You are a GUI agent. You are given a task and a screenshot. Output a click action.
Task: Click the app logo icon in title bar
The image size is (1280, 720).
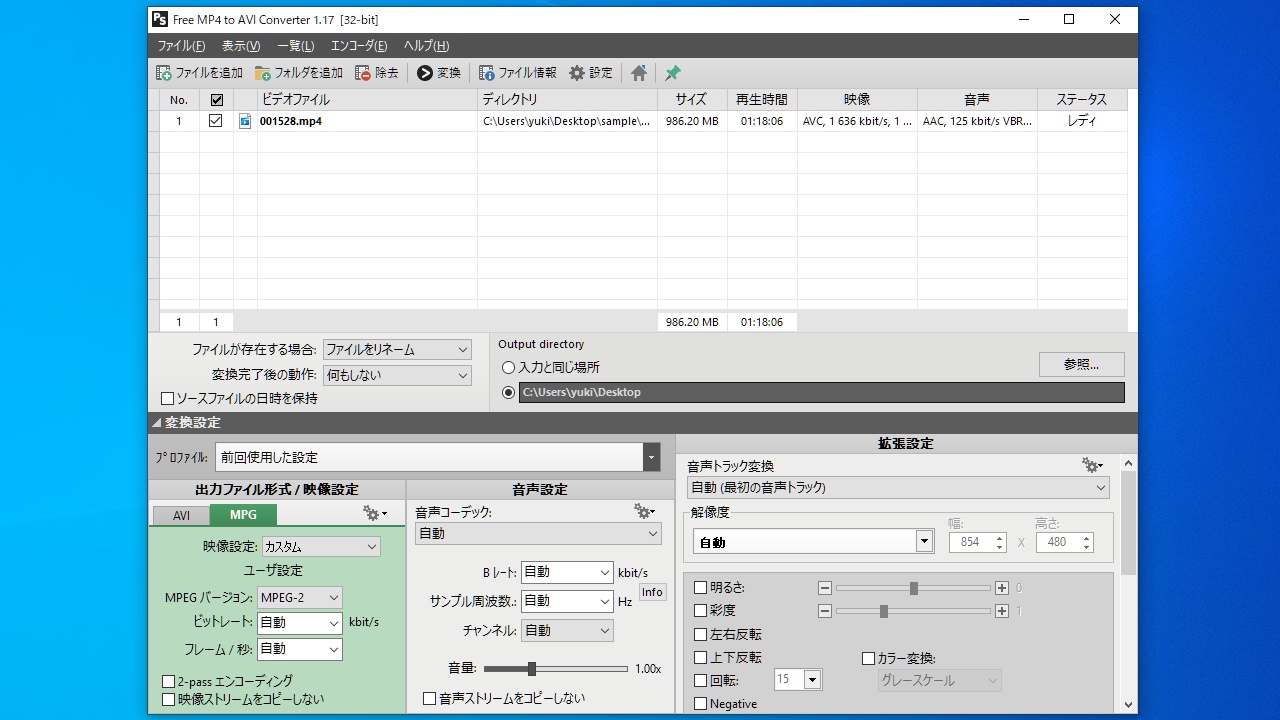[x=160, y=19]
